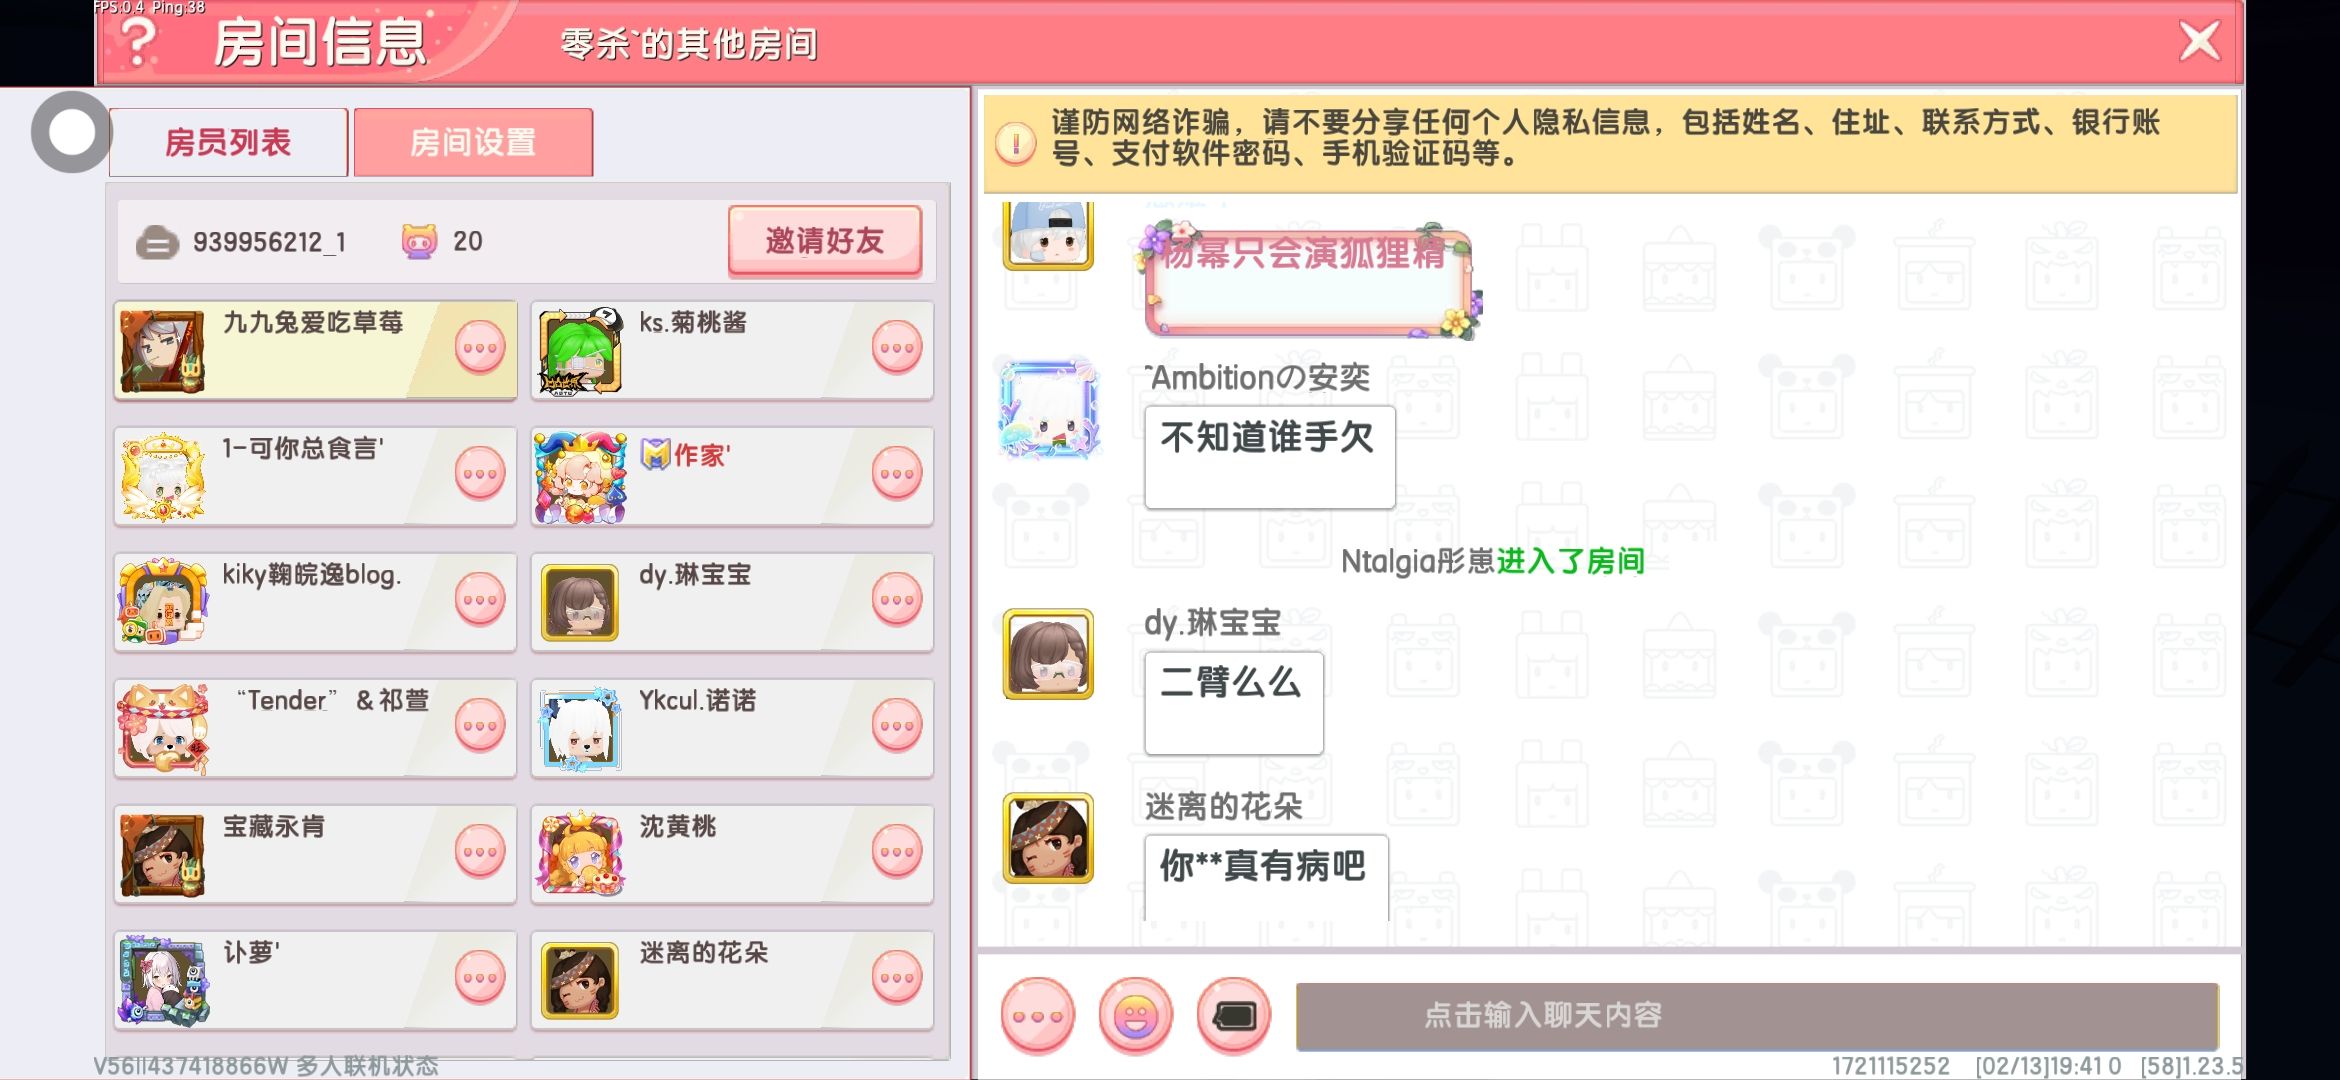Click the chat input field
This screenshot has height=1080, width=2340.
[x=1757, y=1016]
